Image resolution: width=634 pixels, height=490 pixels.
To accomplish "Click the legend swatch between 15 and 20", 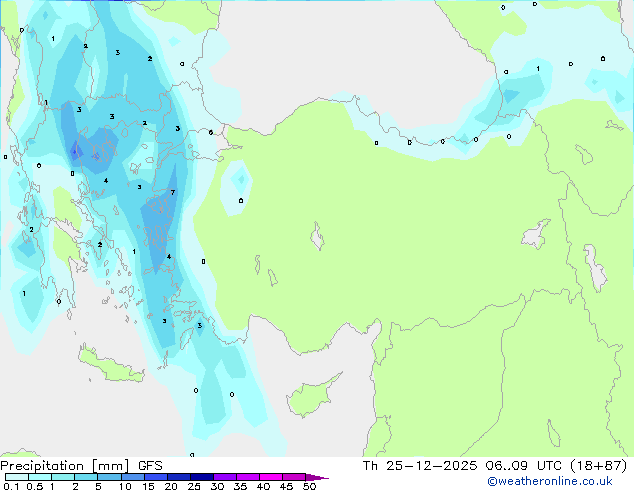I will click(156, 477).
